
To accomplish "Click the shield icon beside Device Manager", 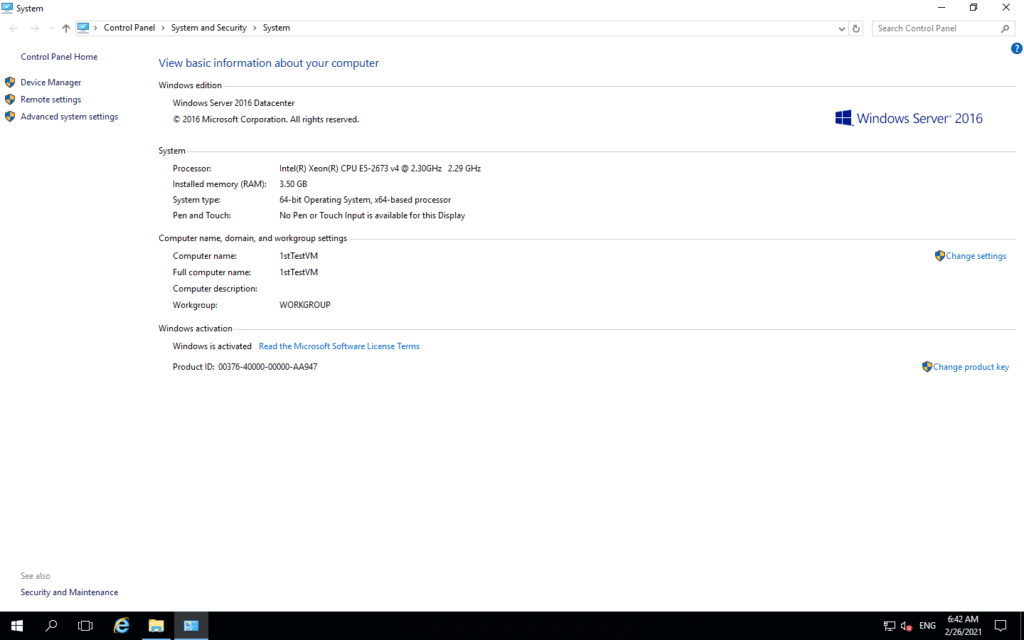I will 10,82.
